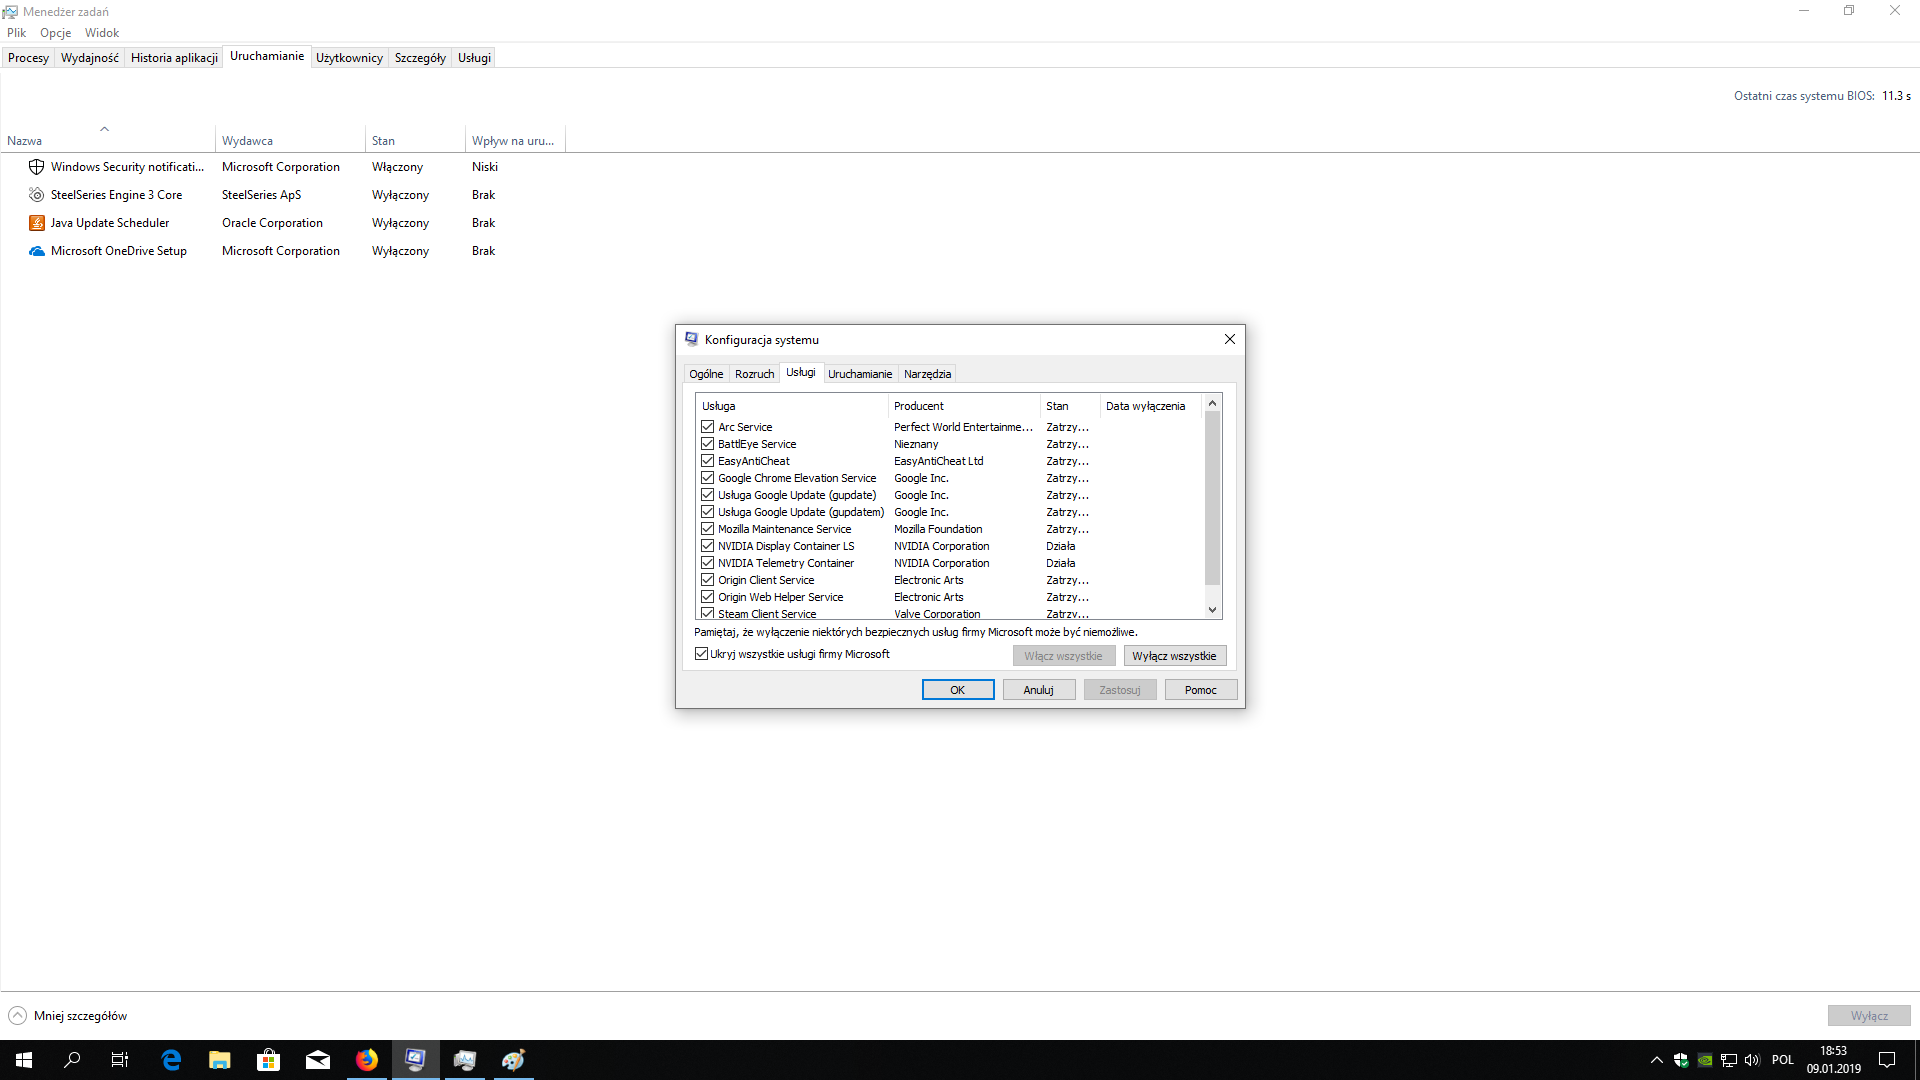Open the Action Center notification icon
This screenshot has width=1920, height=1080.
pos(1887,1060)
